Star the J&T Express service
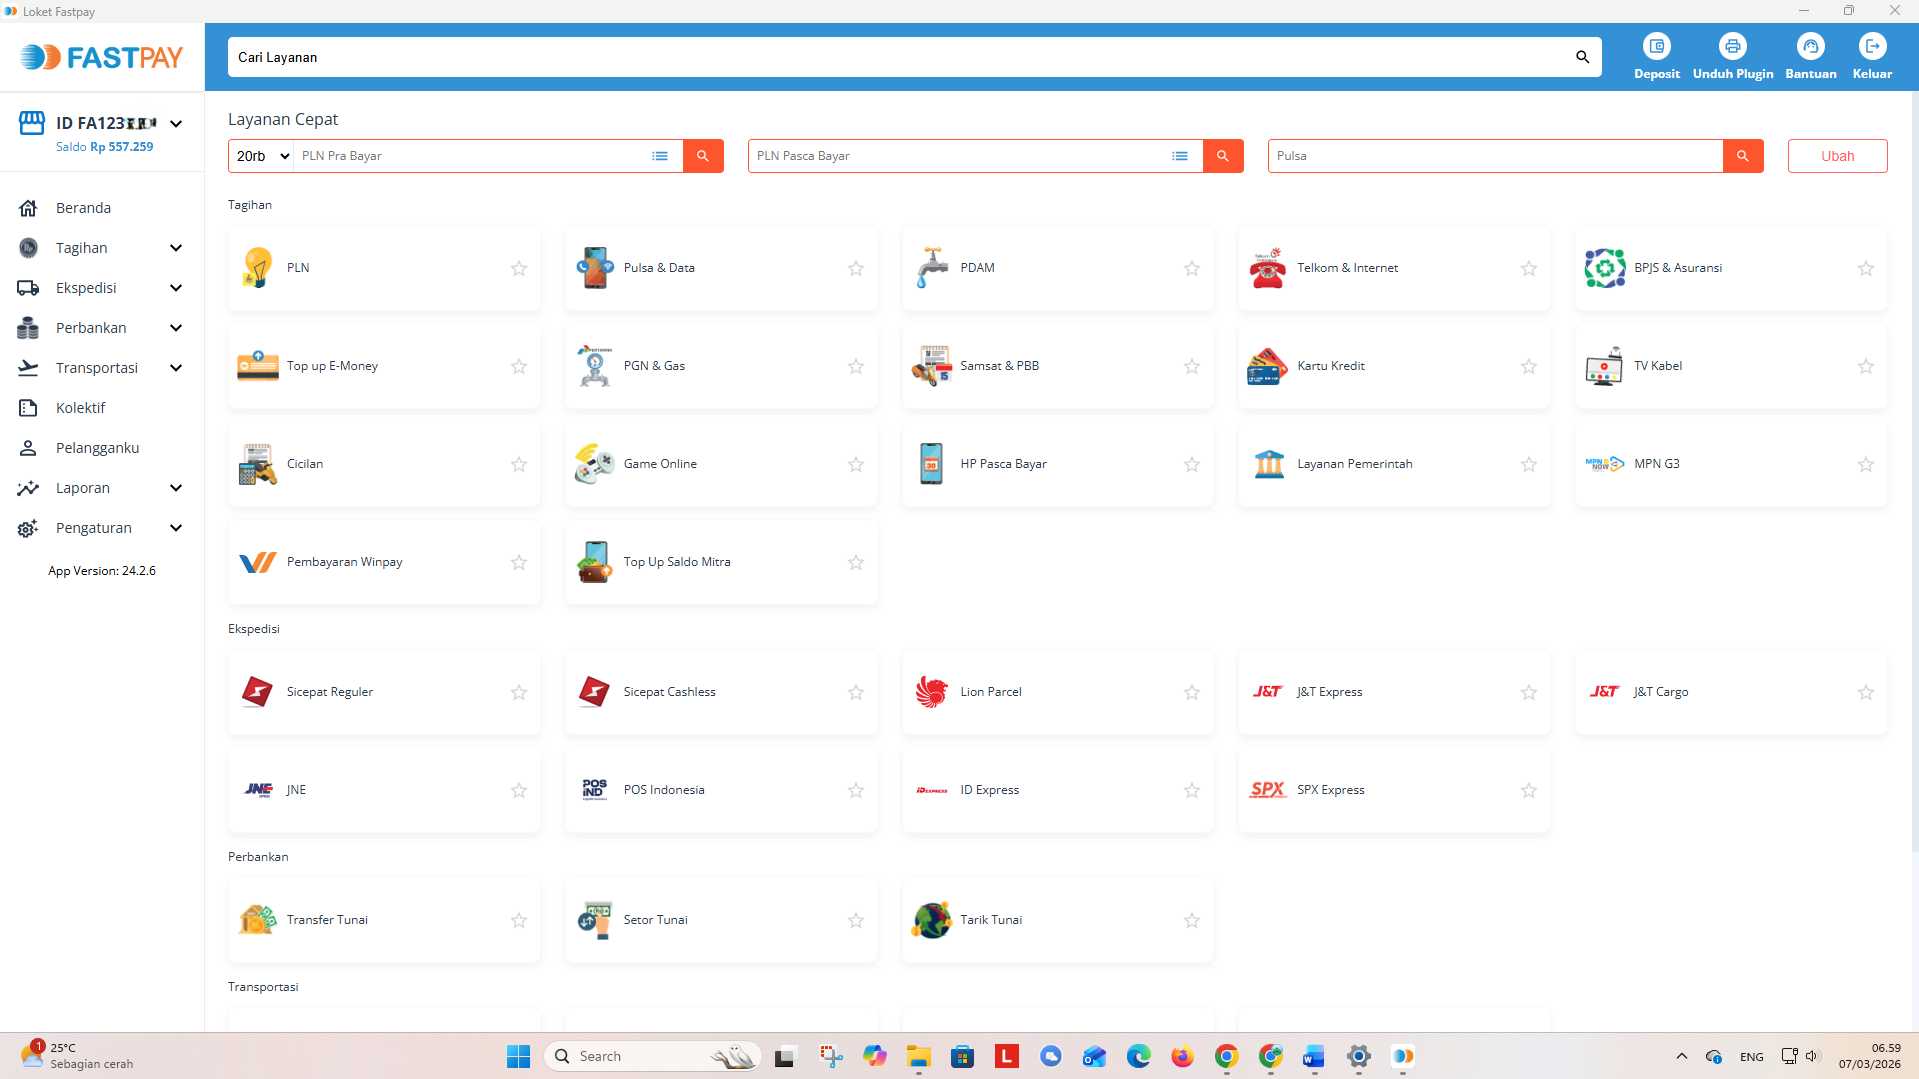The width and height of the screenshot is (1919, 1079). tap(1528, 691)
